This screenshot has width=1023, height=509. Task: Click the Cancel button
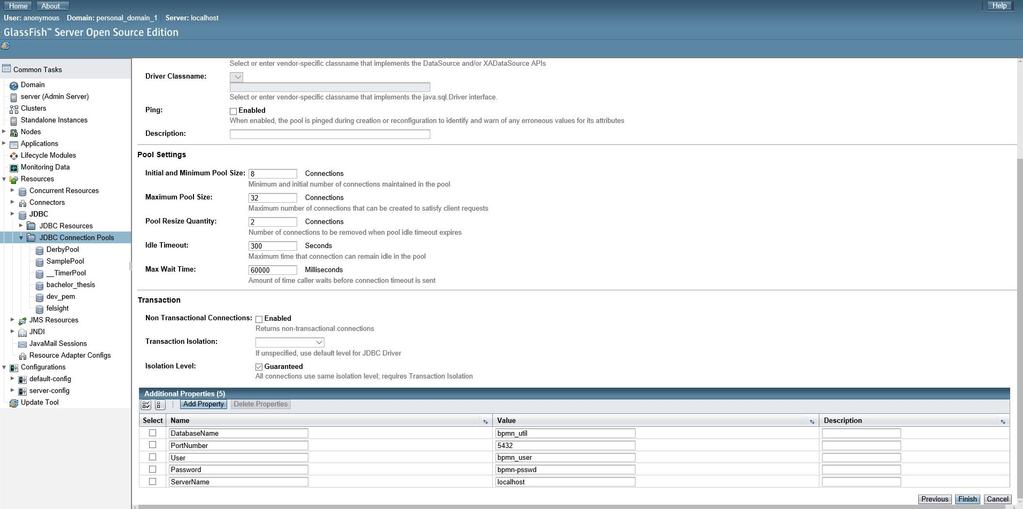[x=998, y=499]
